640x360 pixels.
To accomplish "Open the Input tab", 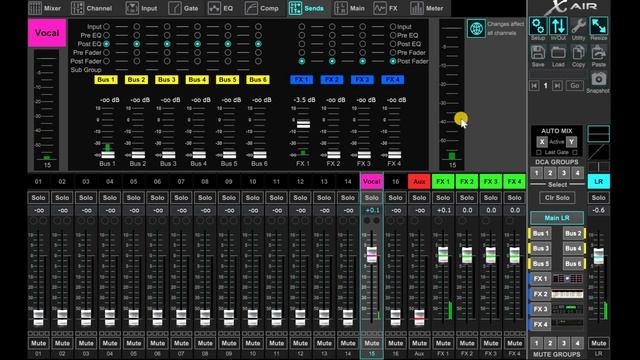I will 141,8.
